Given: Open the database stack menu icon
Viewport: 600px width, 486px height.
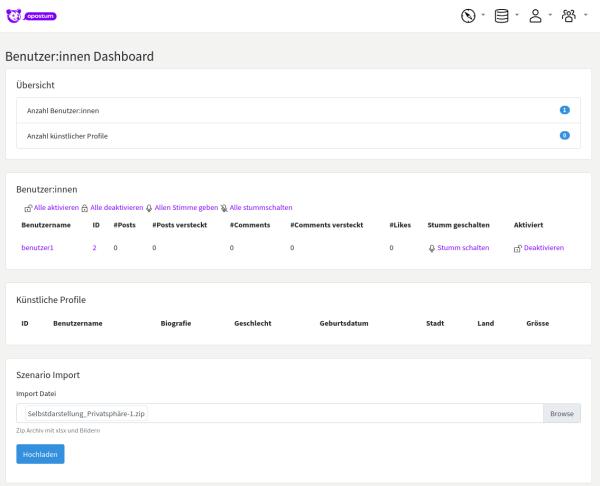Looking at the screenshot, I should [x=501, y=15].
